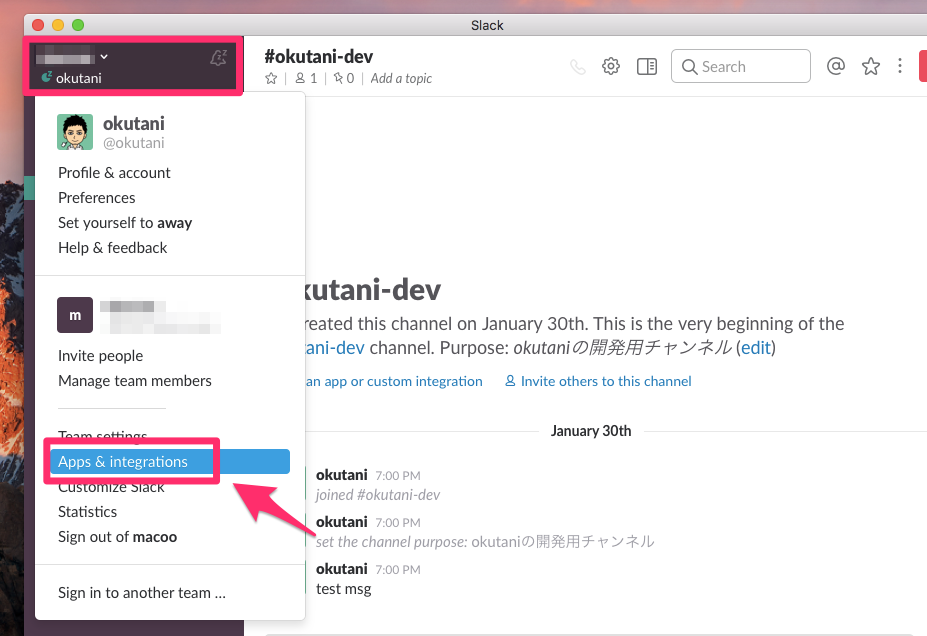Select Manage team members
The height and width of the screenshot is (636, 927).
pos(135,381)
